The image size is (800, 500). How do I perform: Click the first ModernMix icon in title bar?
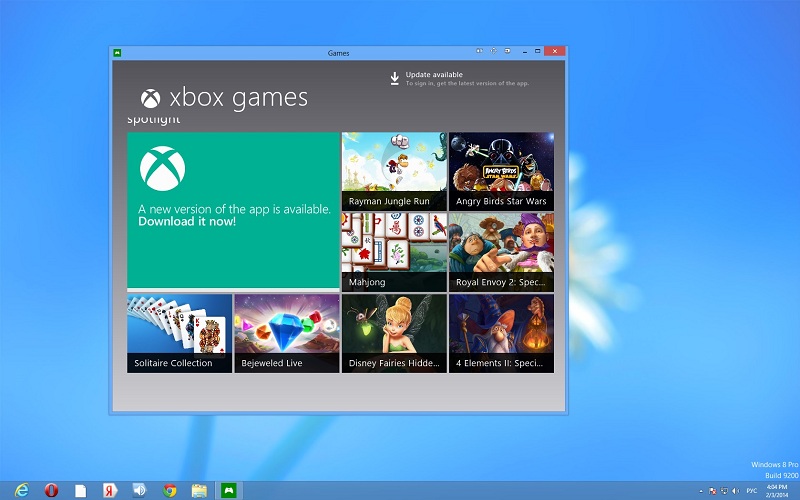[479, 51]
